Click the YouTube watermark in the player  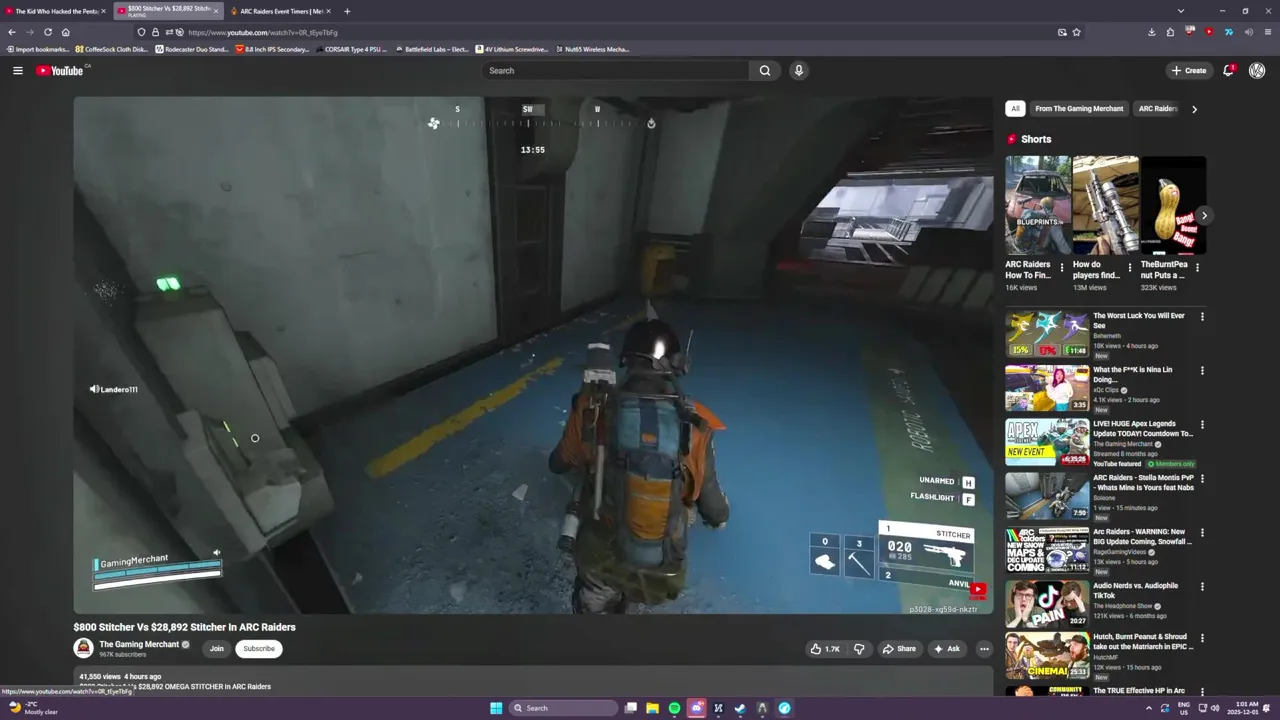pos(977,590)
